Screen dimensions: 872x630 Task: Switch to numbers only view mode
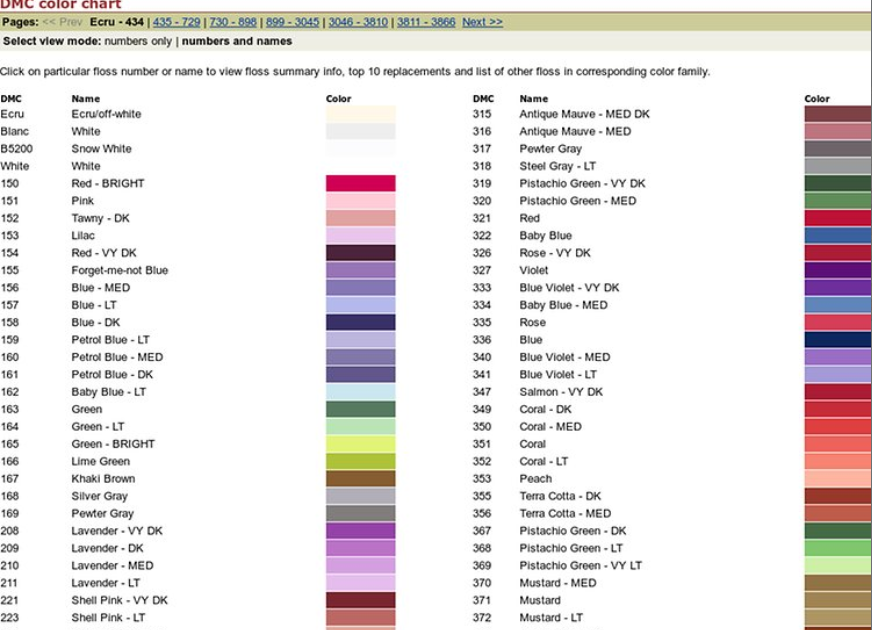coord(138,41)
